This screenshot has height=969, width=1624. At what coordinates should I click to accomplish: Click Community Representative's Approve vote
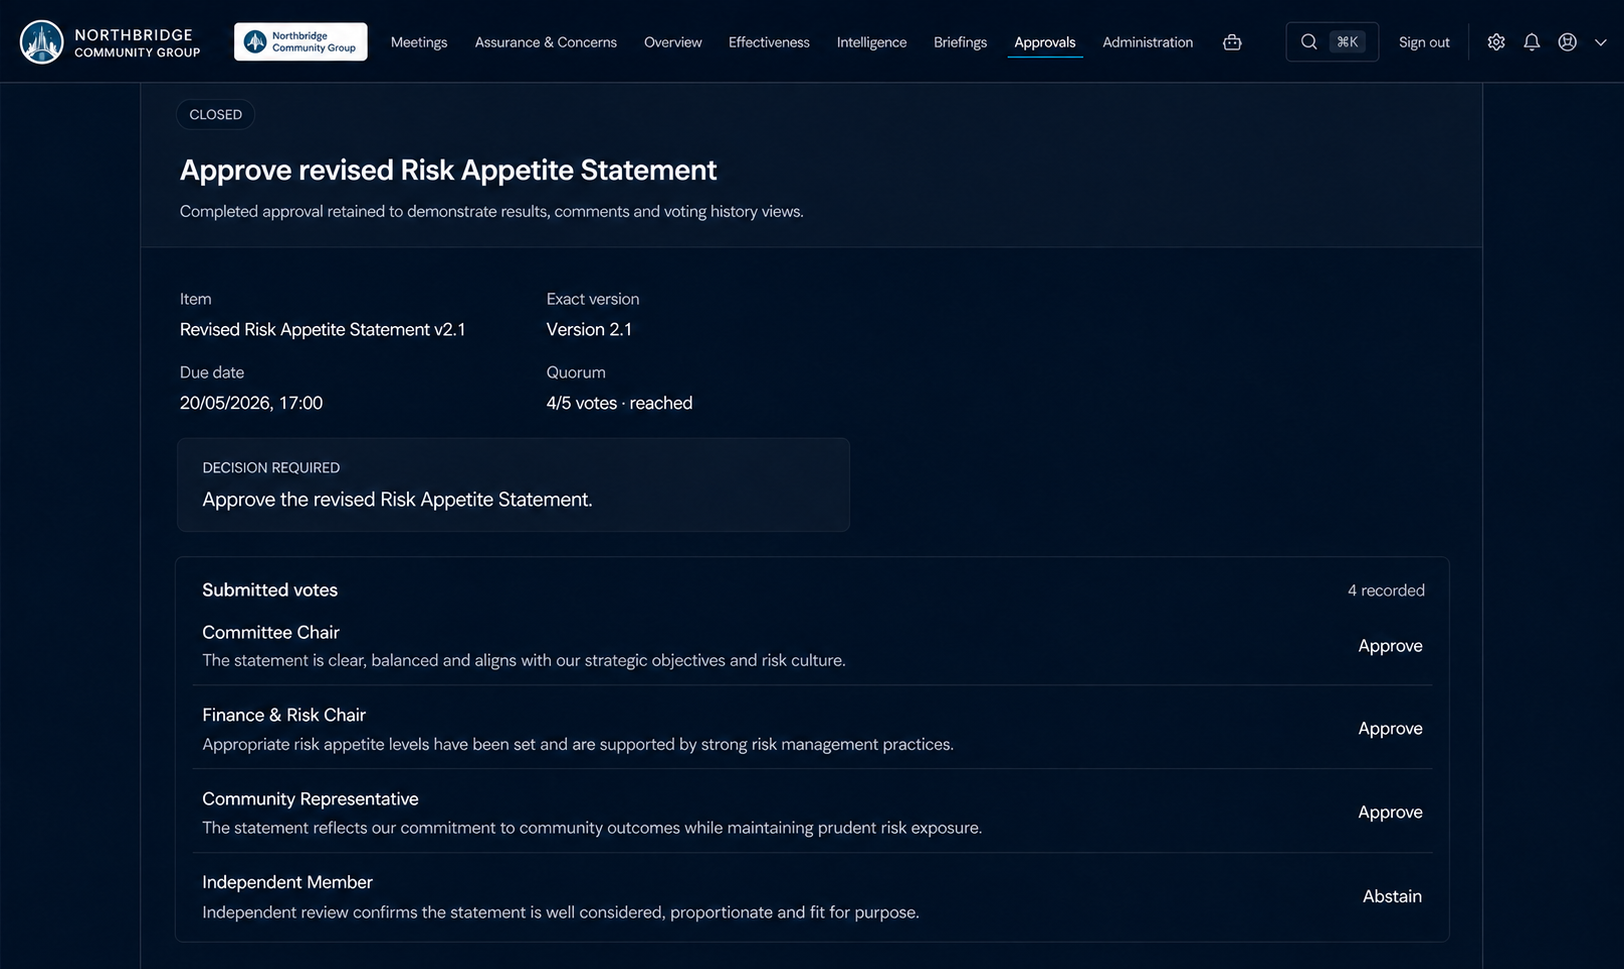1390,812
